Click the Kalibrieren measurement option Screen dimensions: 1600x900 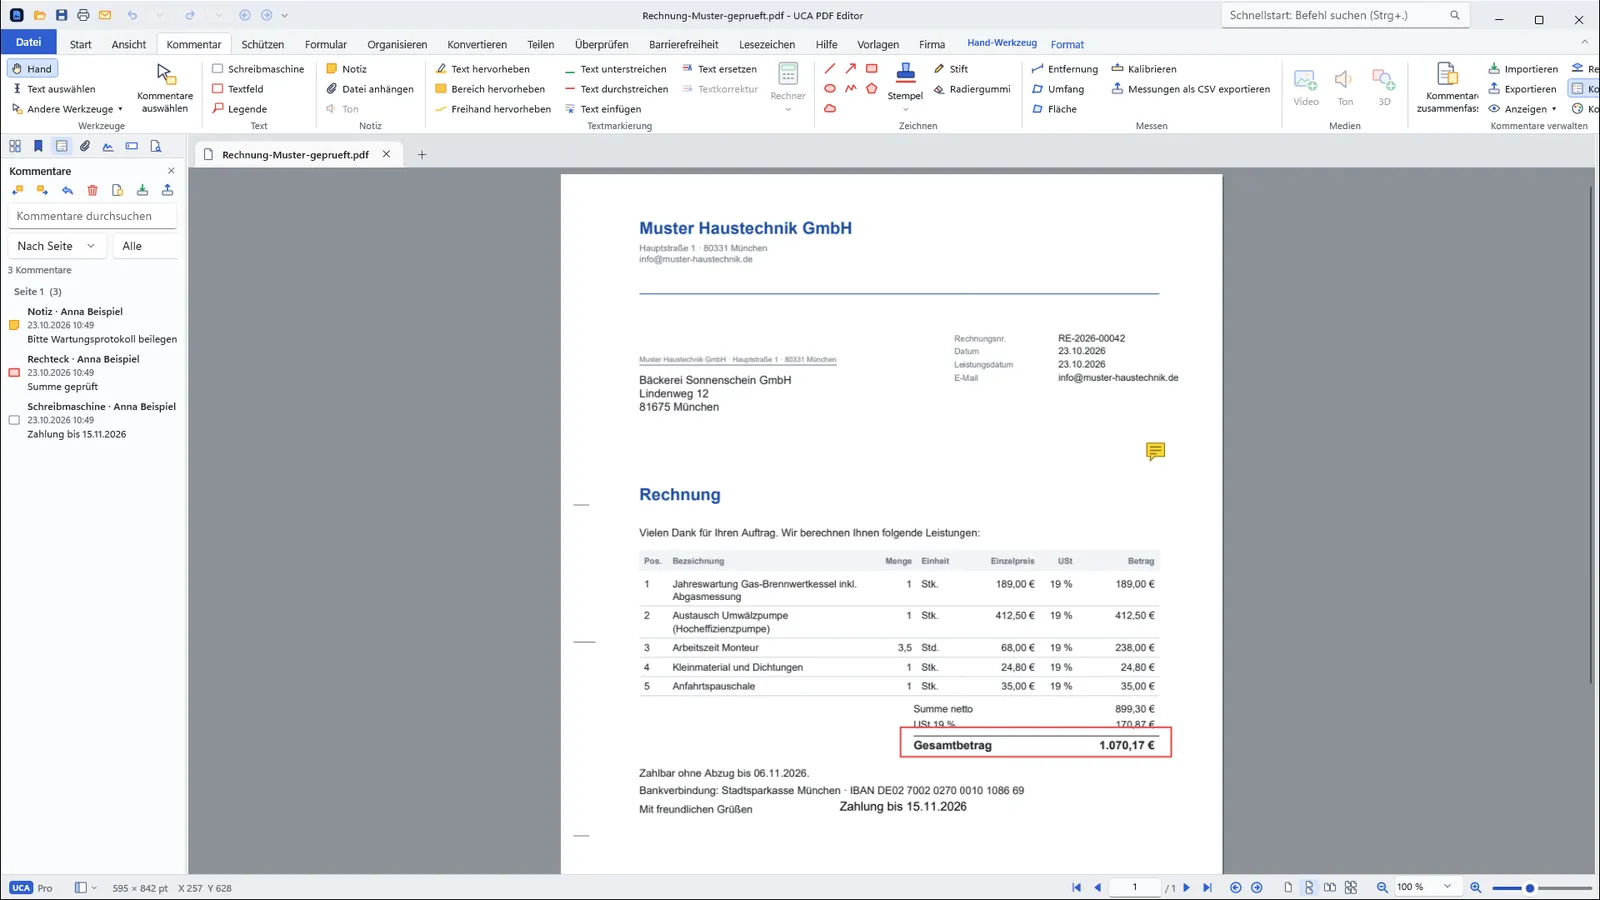point(1144,69)
